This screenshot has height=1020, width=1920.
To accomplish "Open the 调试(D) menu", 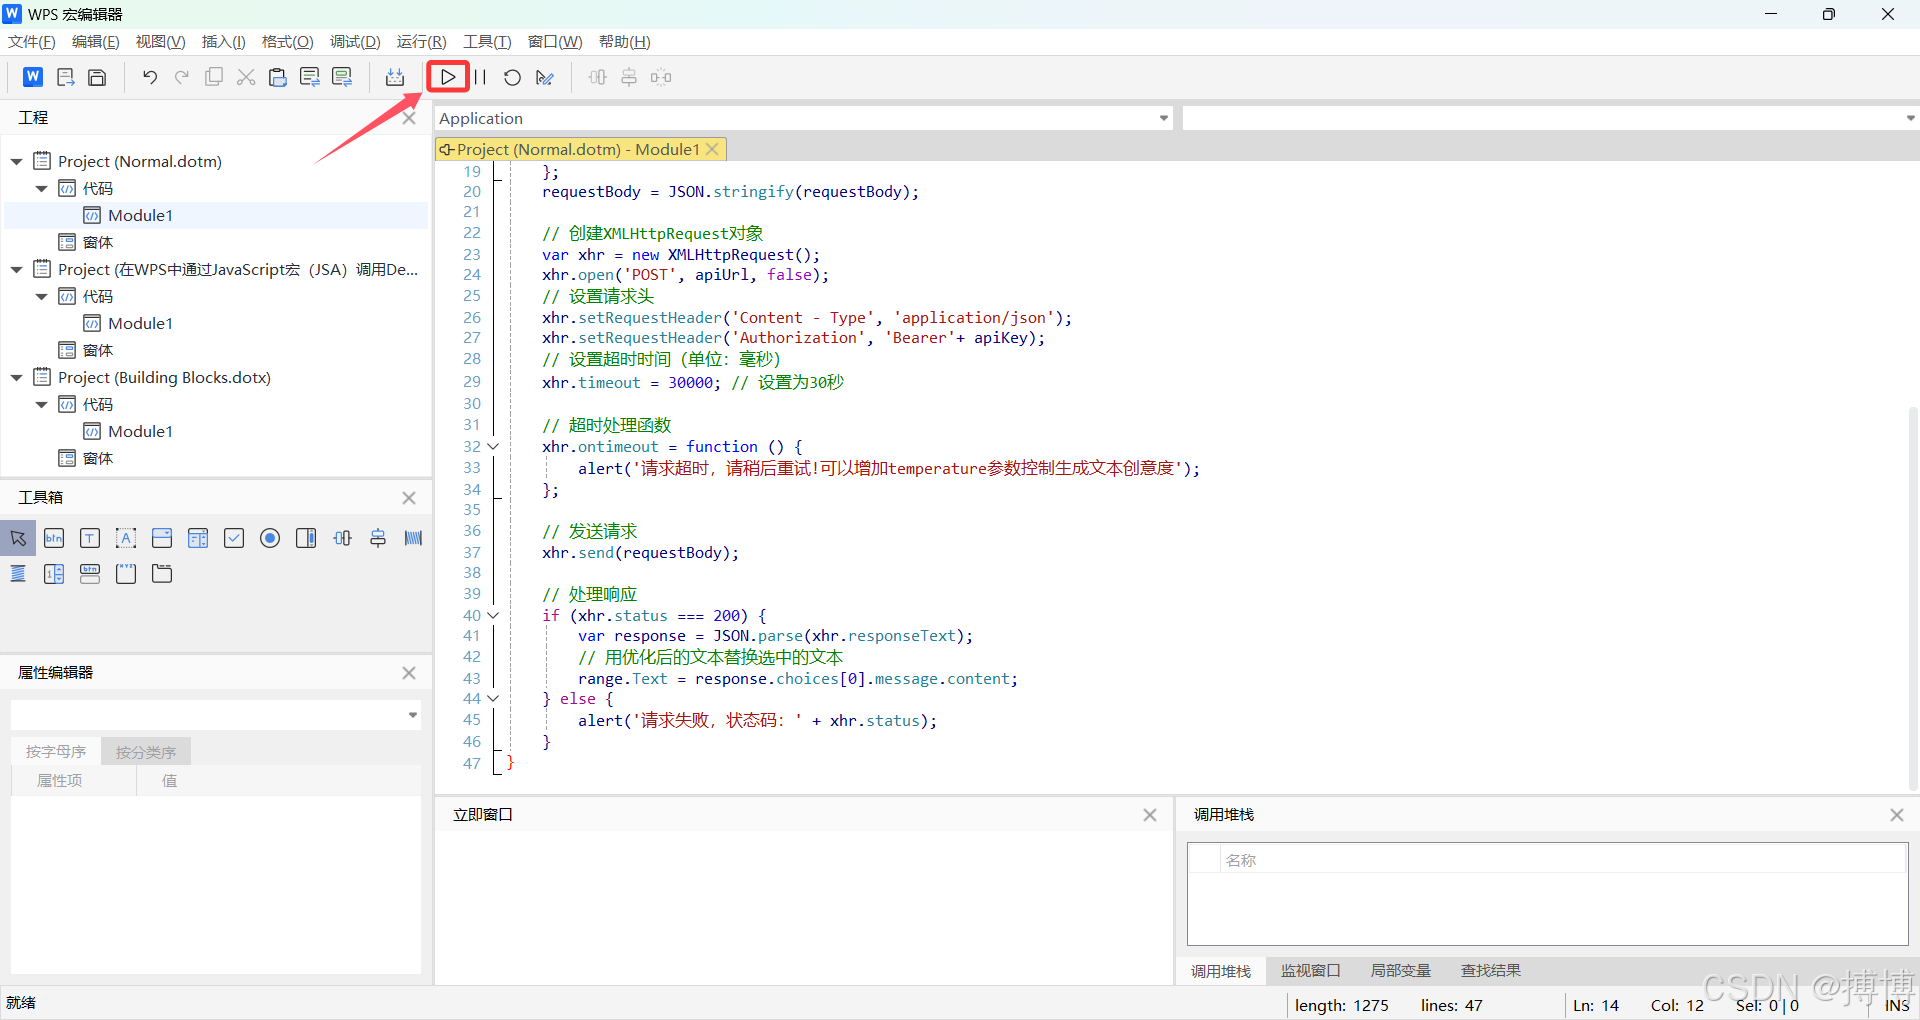I will click(356, 42).
